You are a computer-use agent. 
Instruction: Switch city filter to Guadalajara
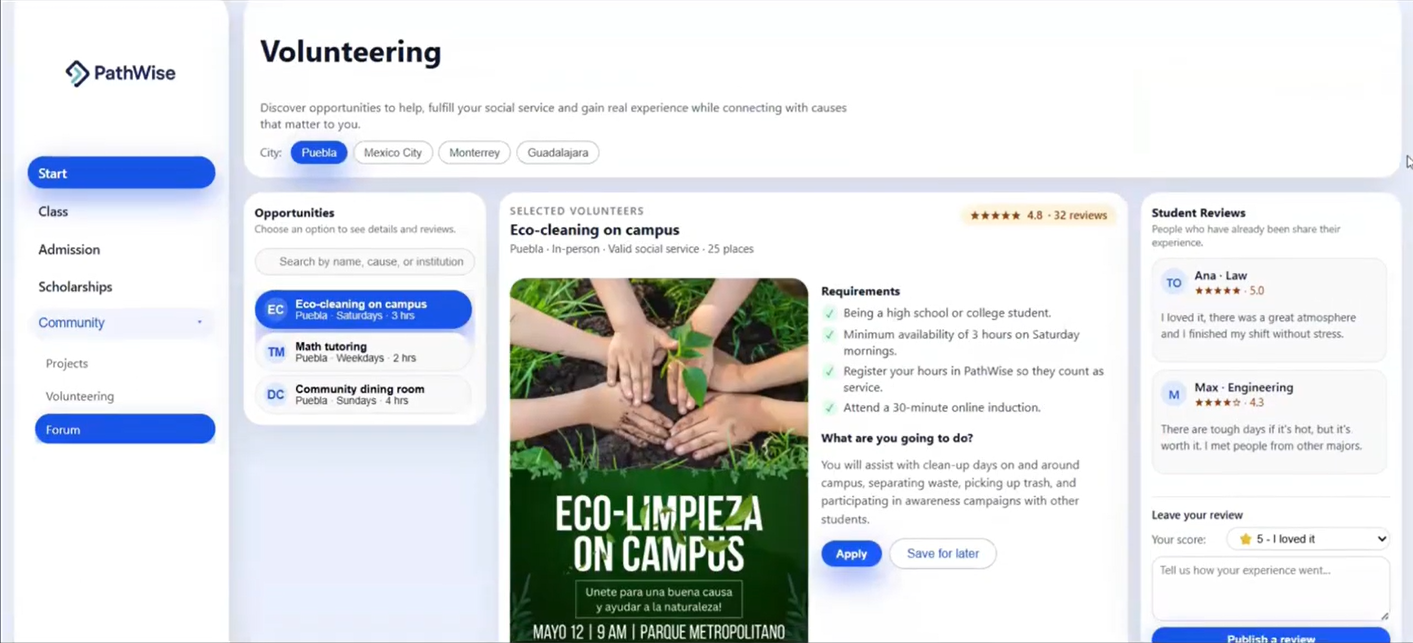tap(557, 153)
